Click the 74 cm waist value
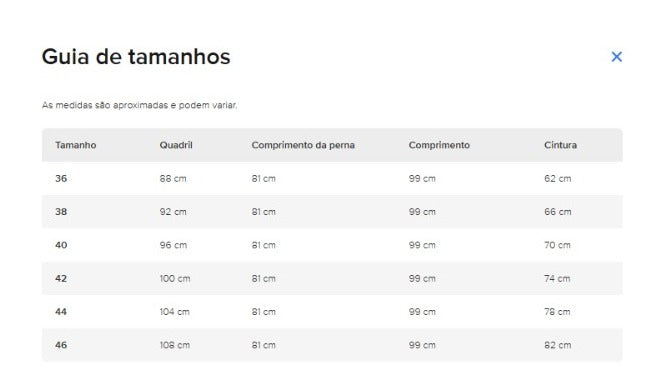The width and height of the screenshot is (671, 374). 557,279
